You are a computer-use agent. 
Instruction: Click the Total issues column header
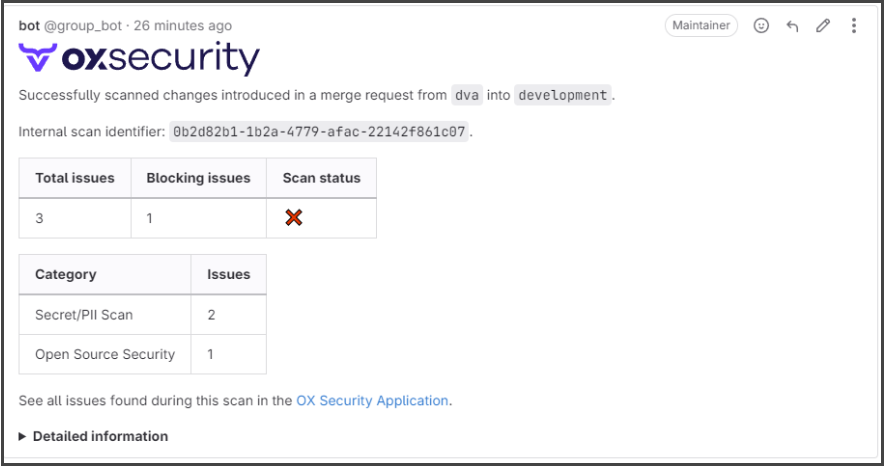(75, 178)
